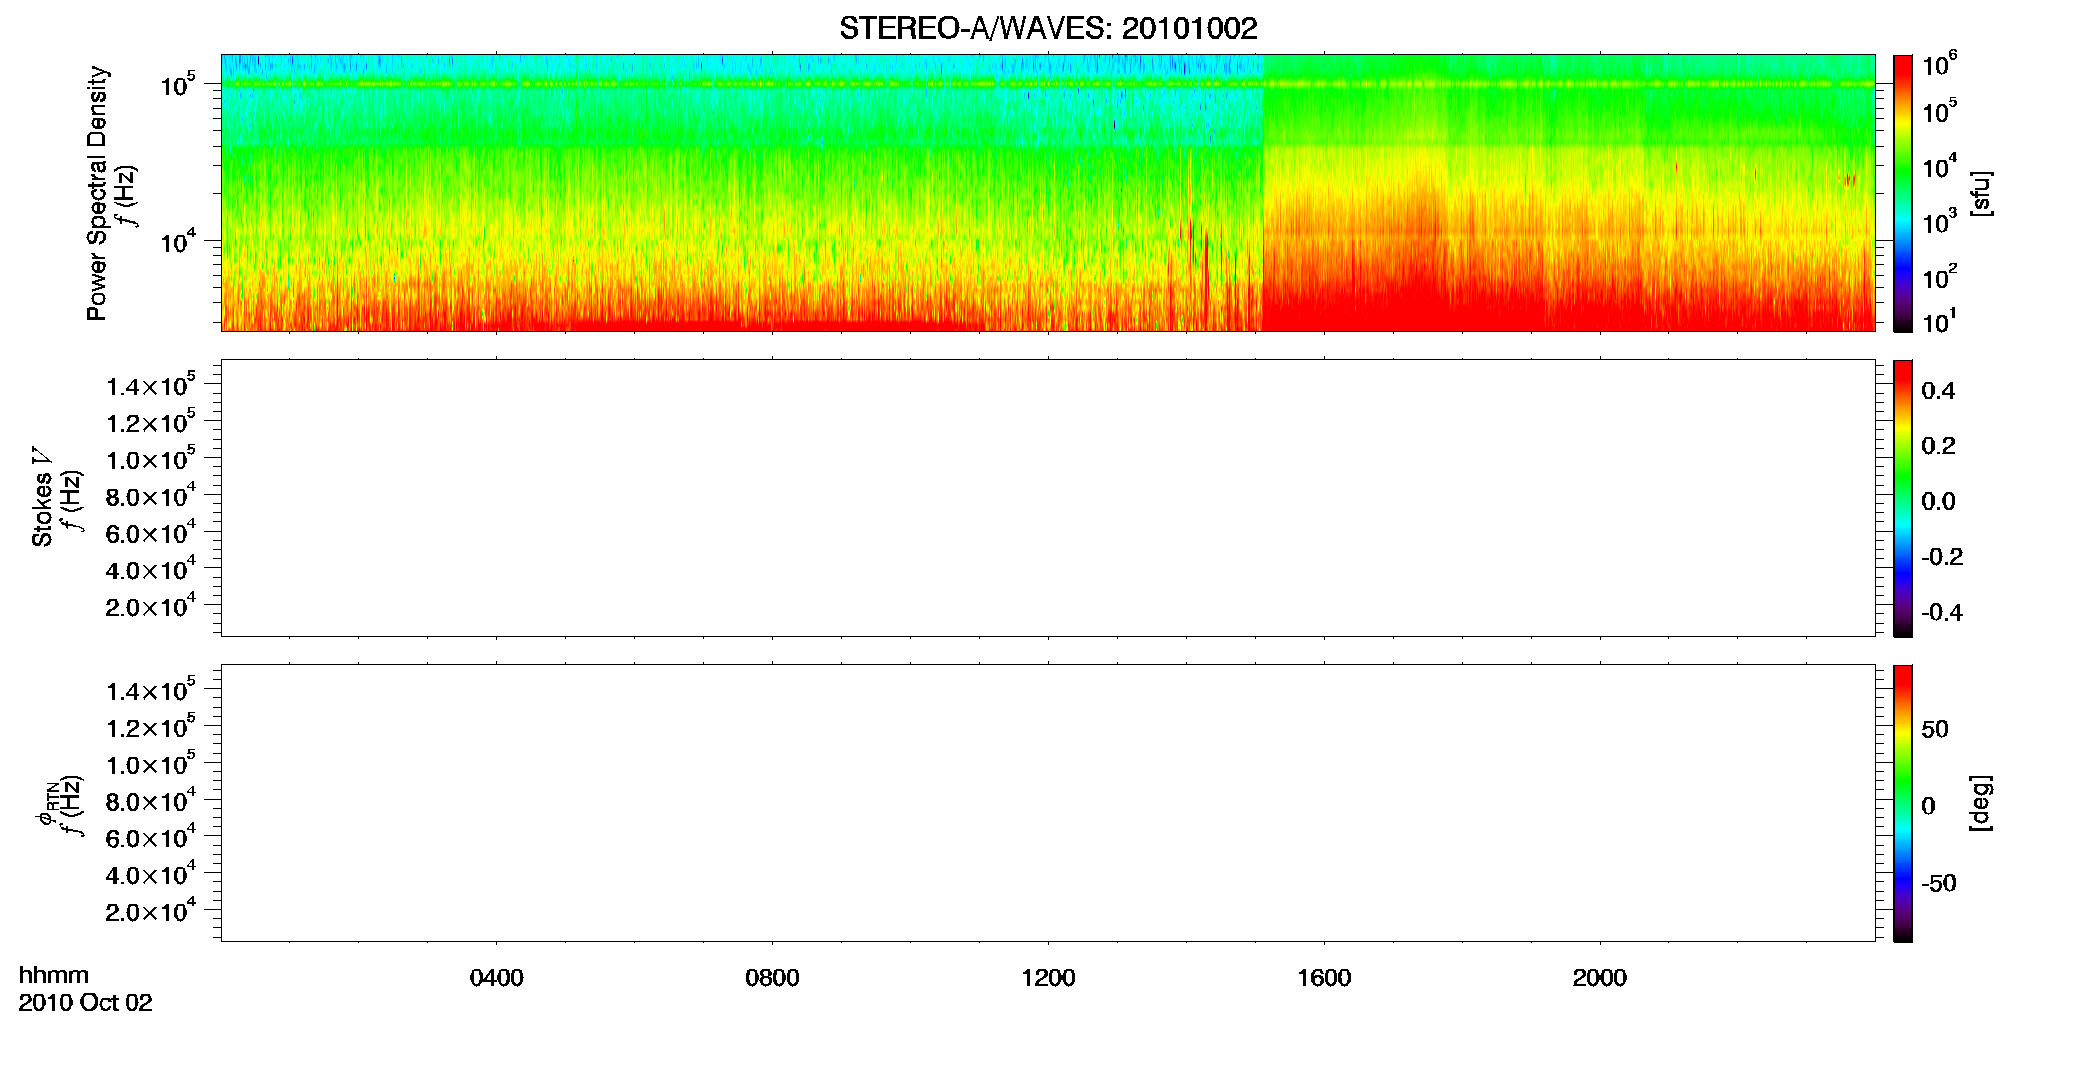2096x1080 pixels.
Task: Click the -0.4 value on Stokes color bar
Action: click(1942, 612)
